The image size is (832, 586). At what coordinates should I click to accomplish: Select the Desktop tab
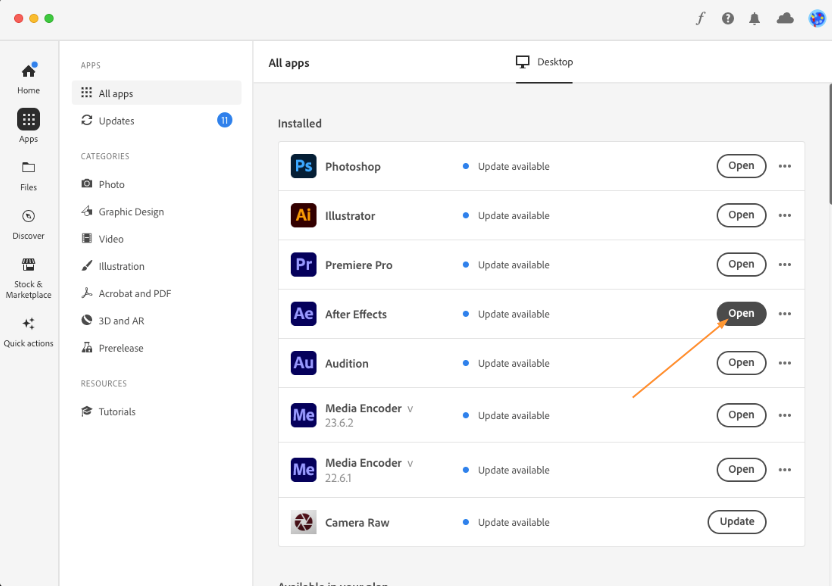coord(545,62)
